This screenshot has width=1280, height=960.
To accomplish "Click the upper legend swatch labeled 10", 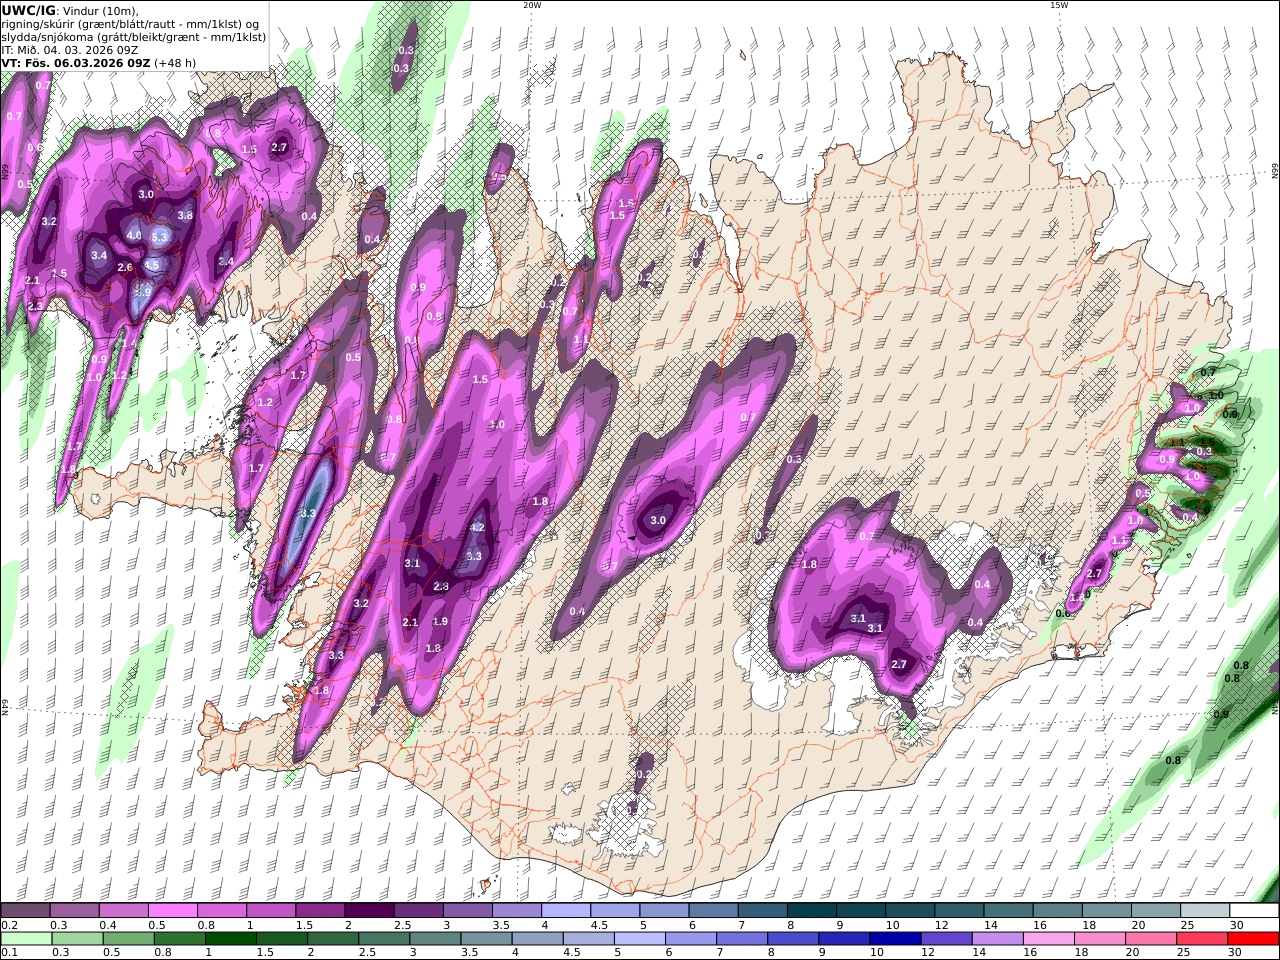I will point(910,911).
